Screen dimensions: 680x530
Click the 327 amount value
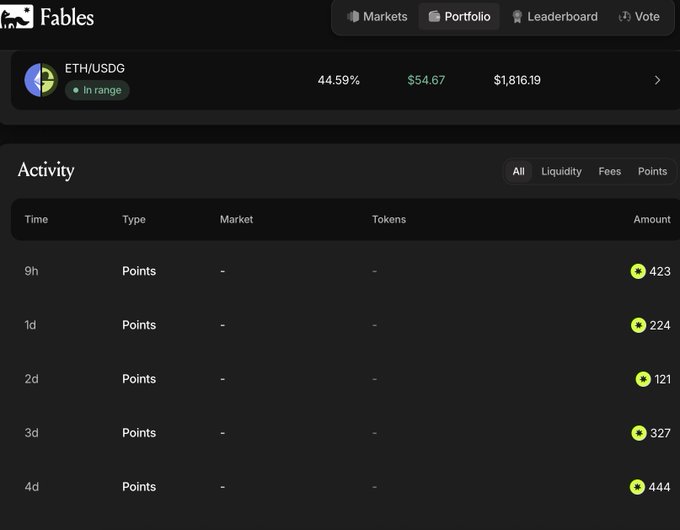(660, 433)
